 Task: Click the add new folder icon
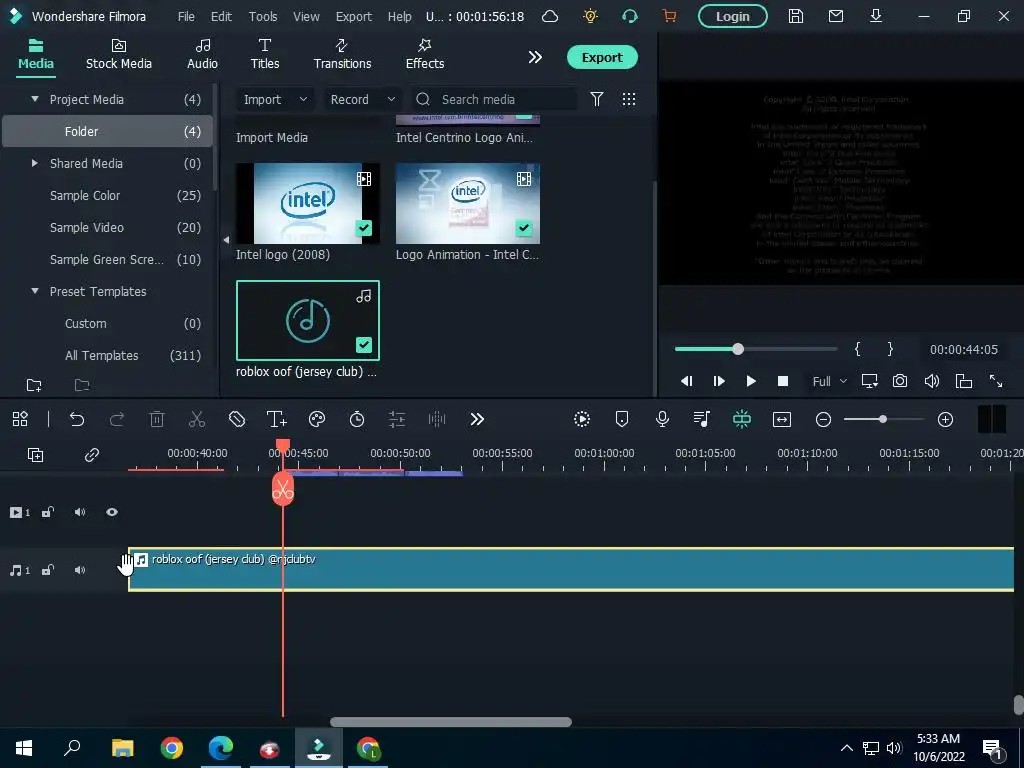pos(34,385)
